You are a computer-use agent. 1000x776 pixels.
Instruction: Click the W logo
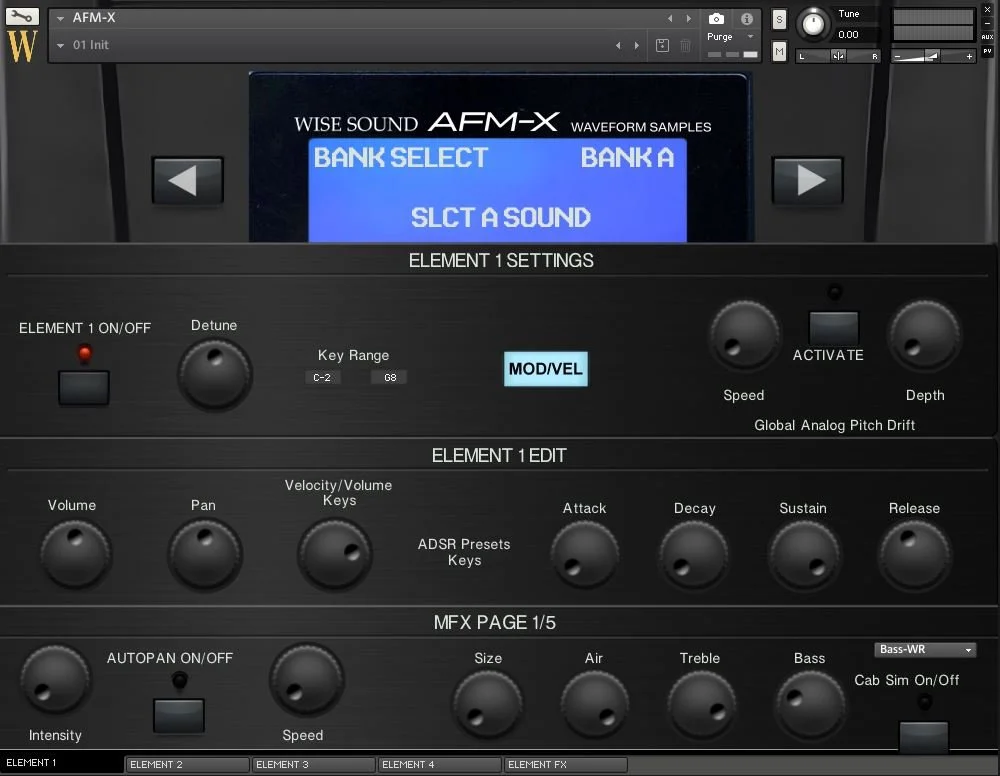[22, 45]
